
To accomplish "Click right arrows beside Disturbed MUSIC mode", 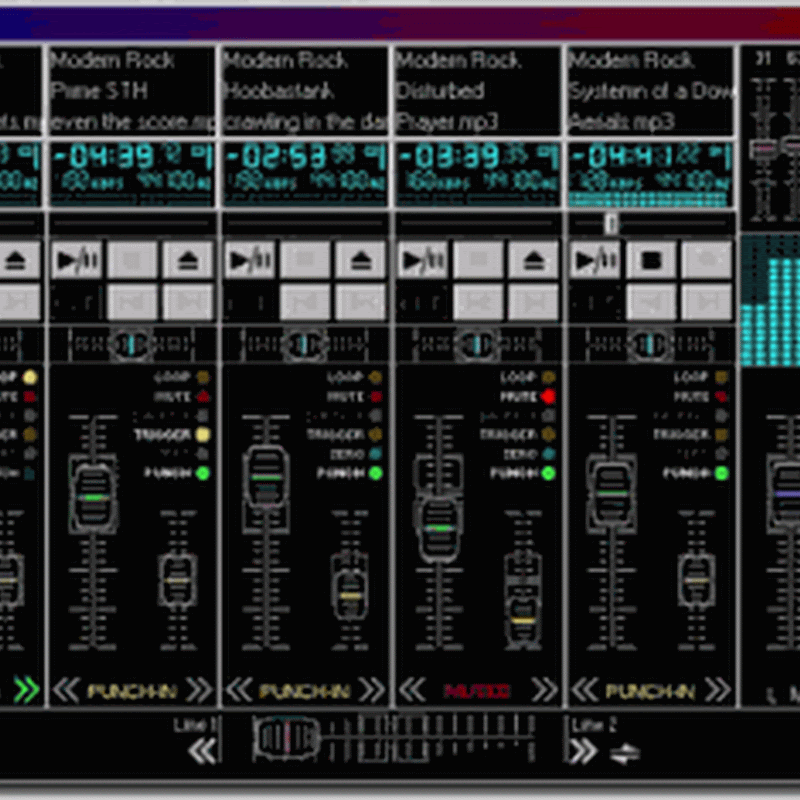I will pyautogui.click(x=545, y=690).
